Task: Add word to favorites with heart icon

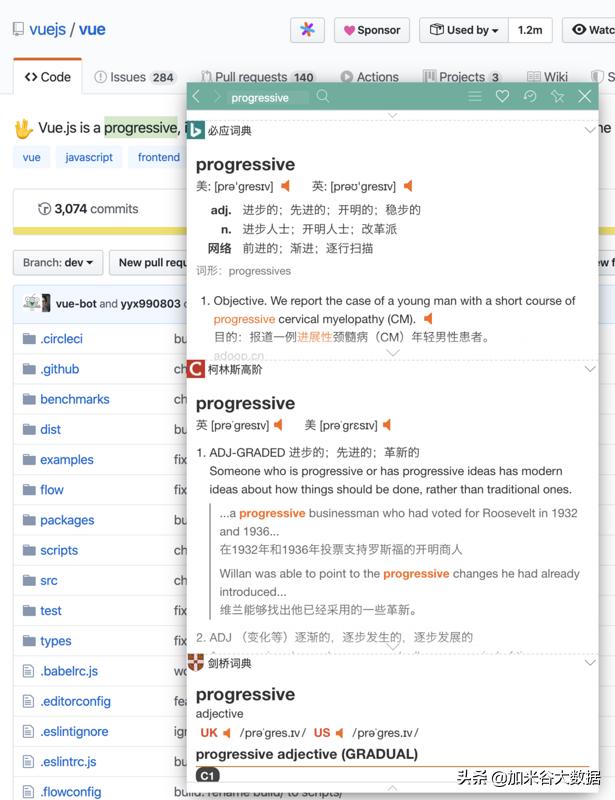Action: 502,96
